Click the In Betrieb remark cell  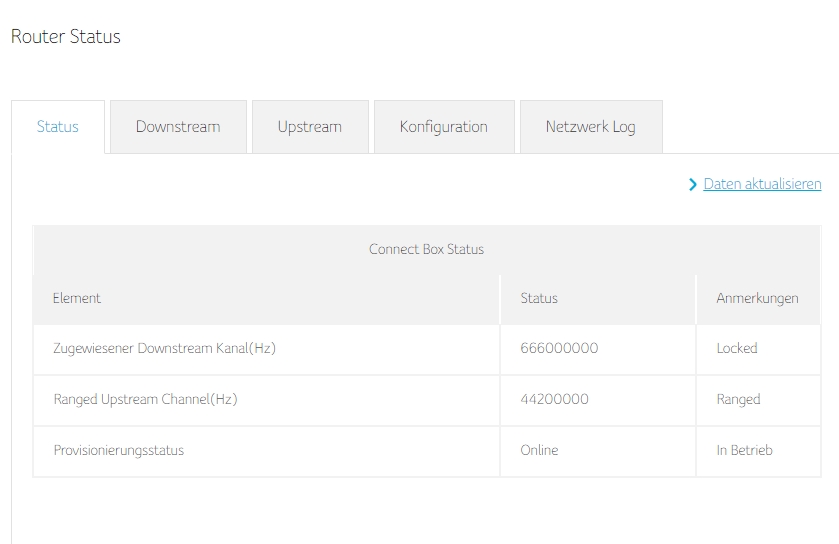[744, 450]
